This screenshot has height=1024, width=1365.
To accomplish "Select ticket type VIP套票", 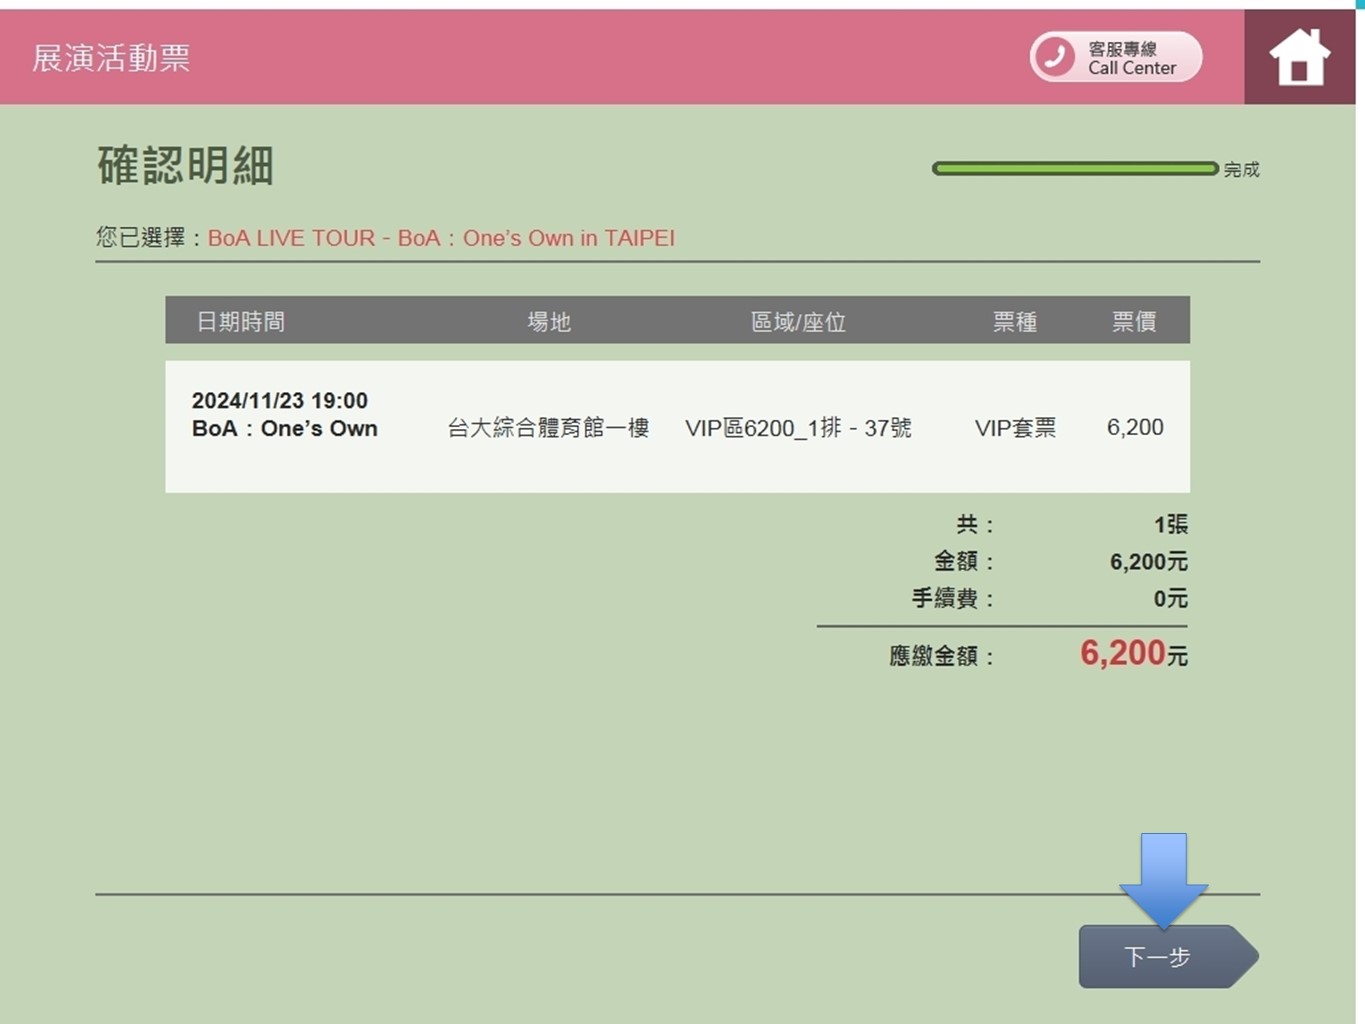I will click(1015, 428).
